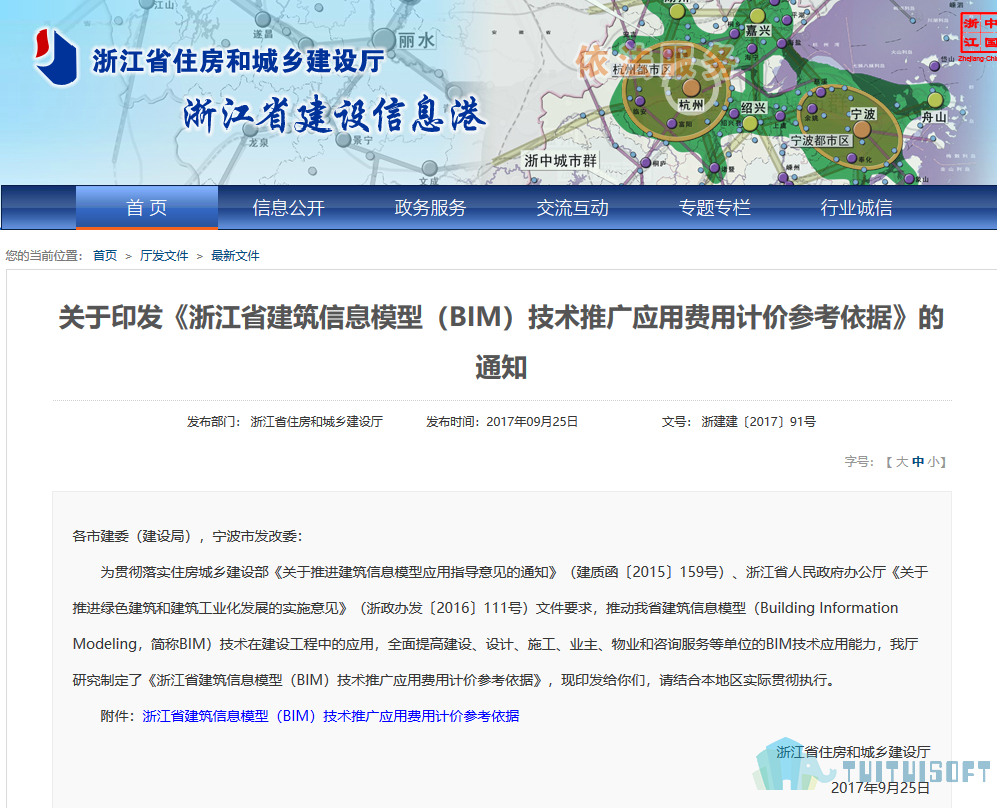
Task: Set font size to medium (中)
Action: click(918, 462)
